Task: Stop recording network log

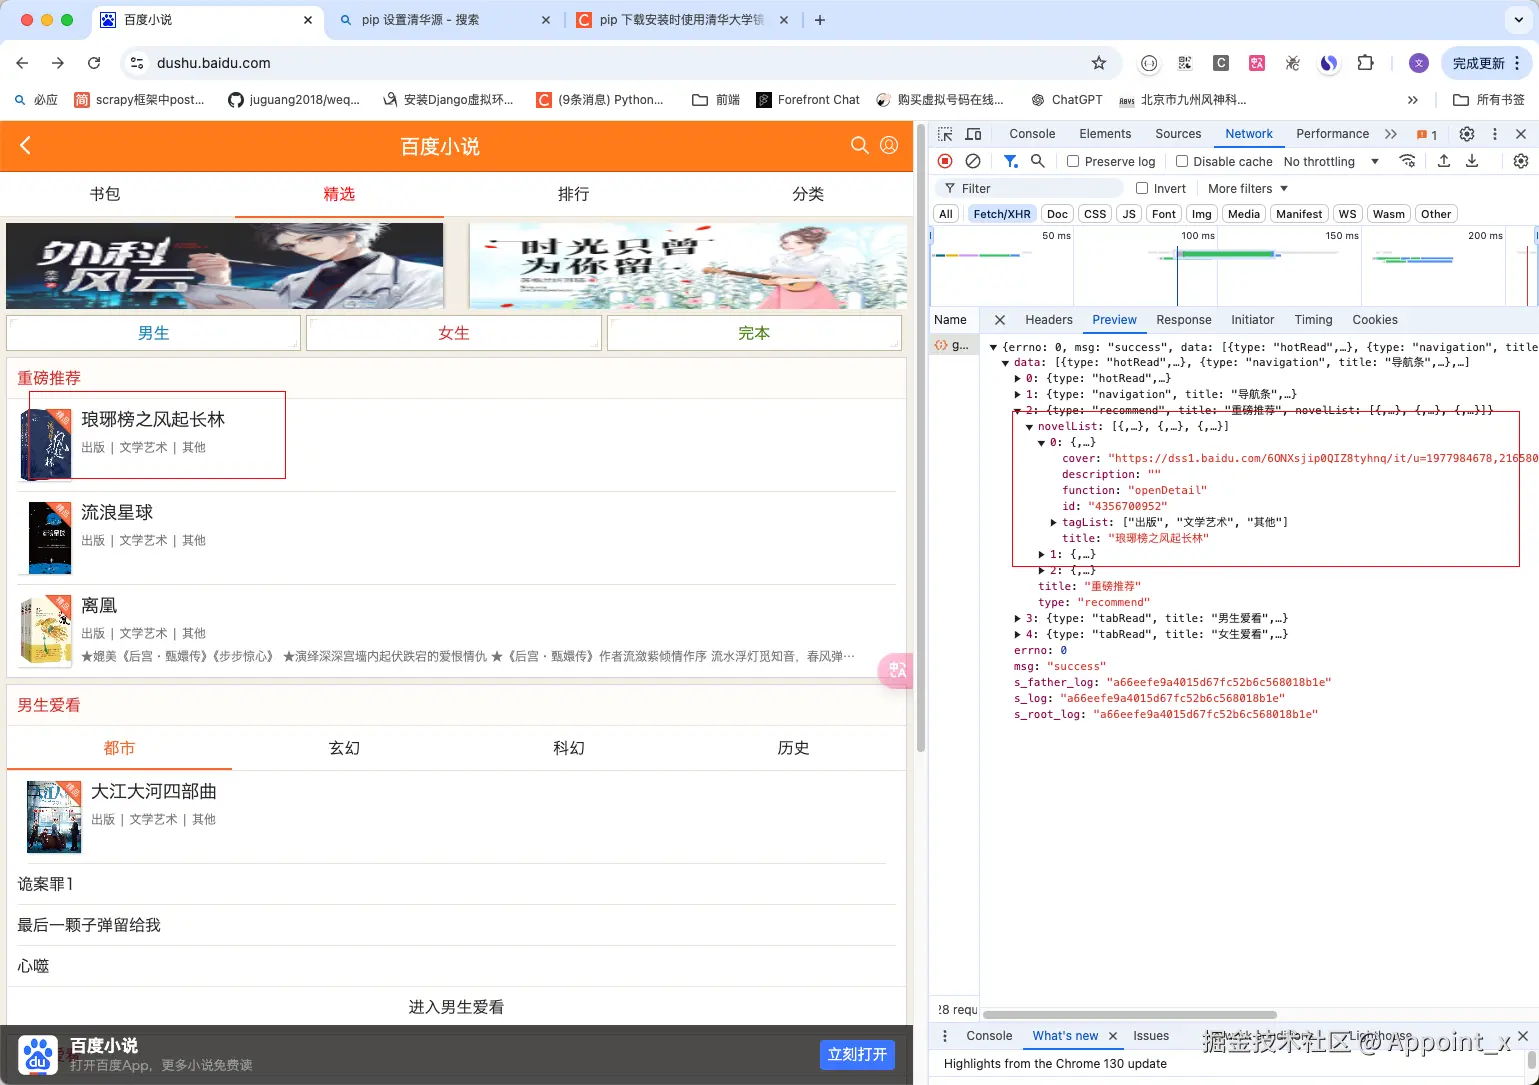Action: [945, 161]
